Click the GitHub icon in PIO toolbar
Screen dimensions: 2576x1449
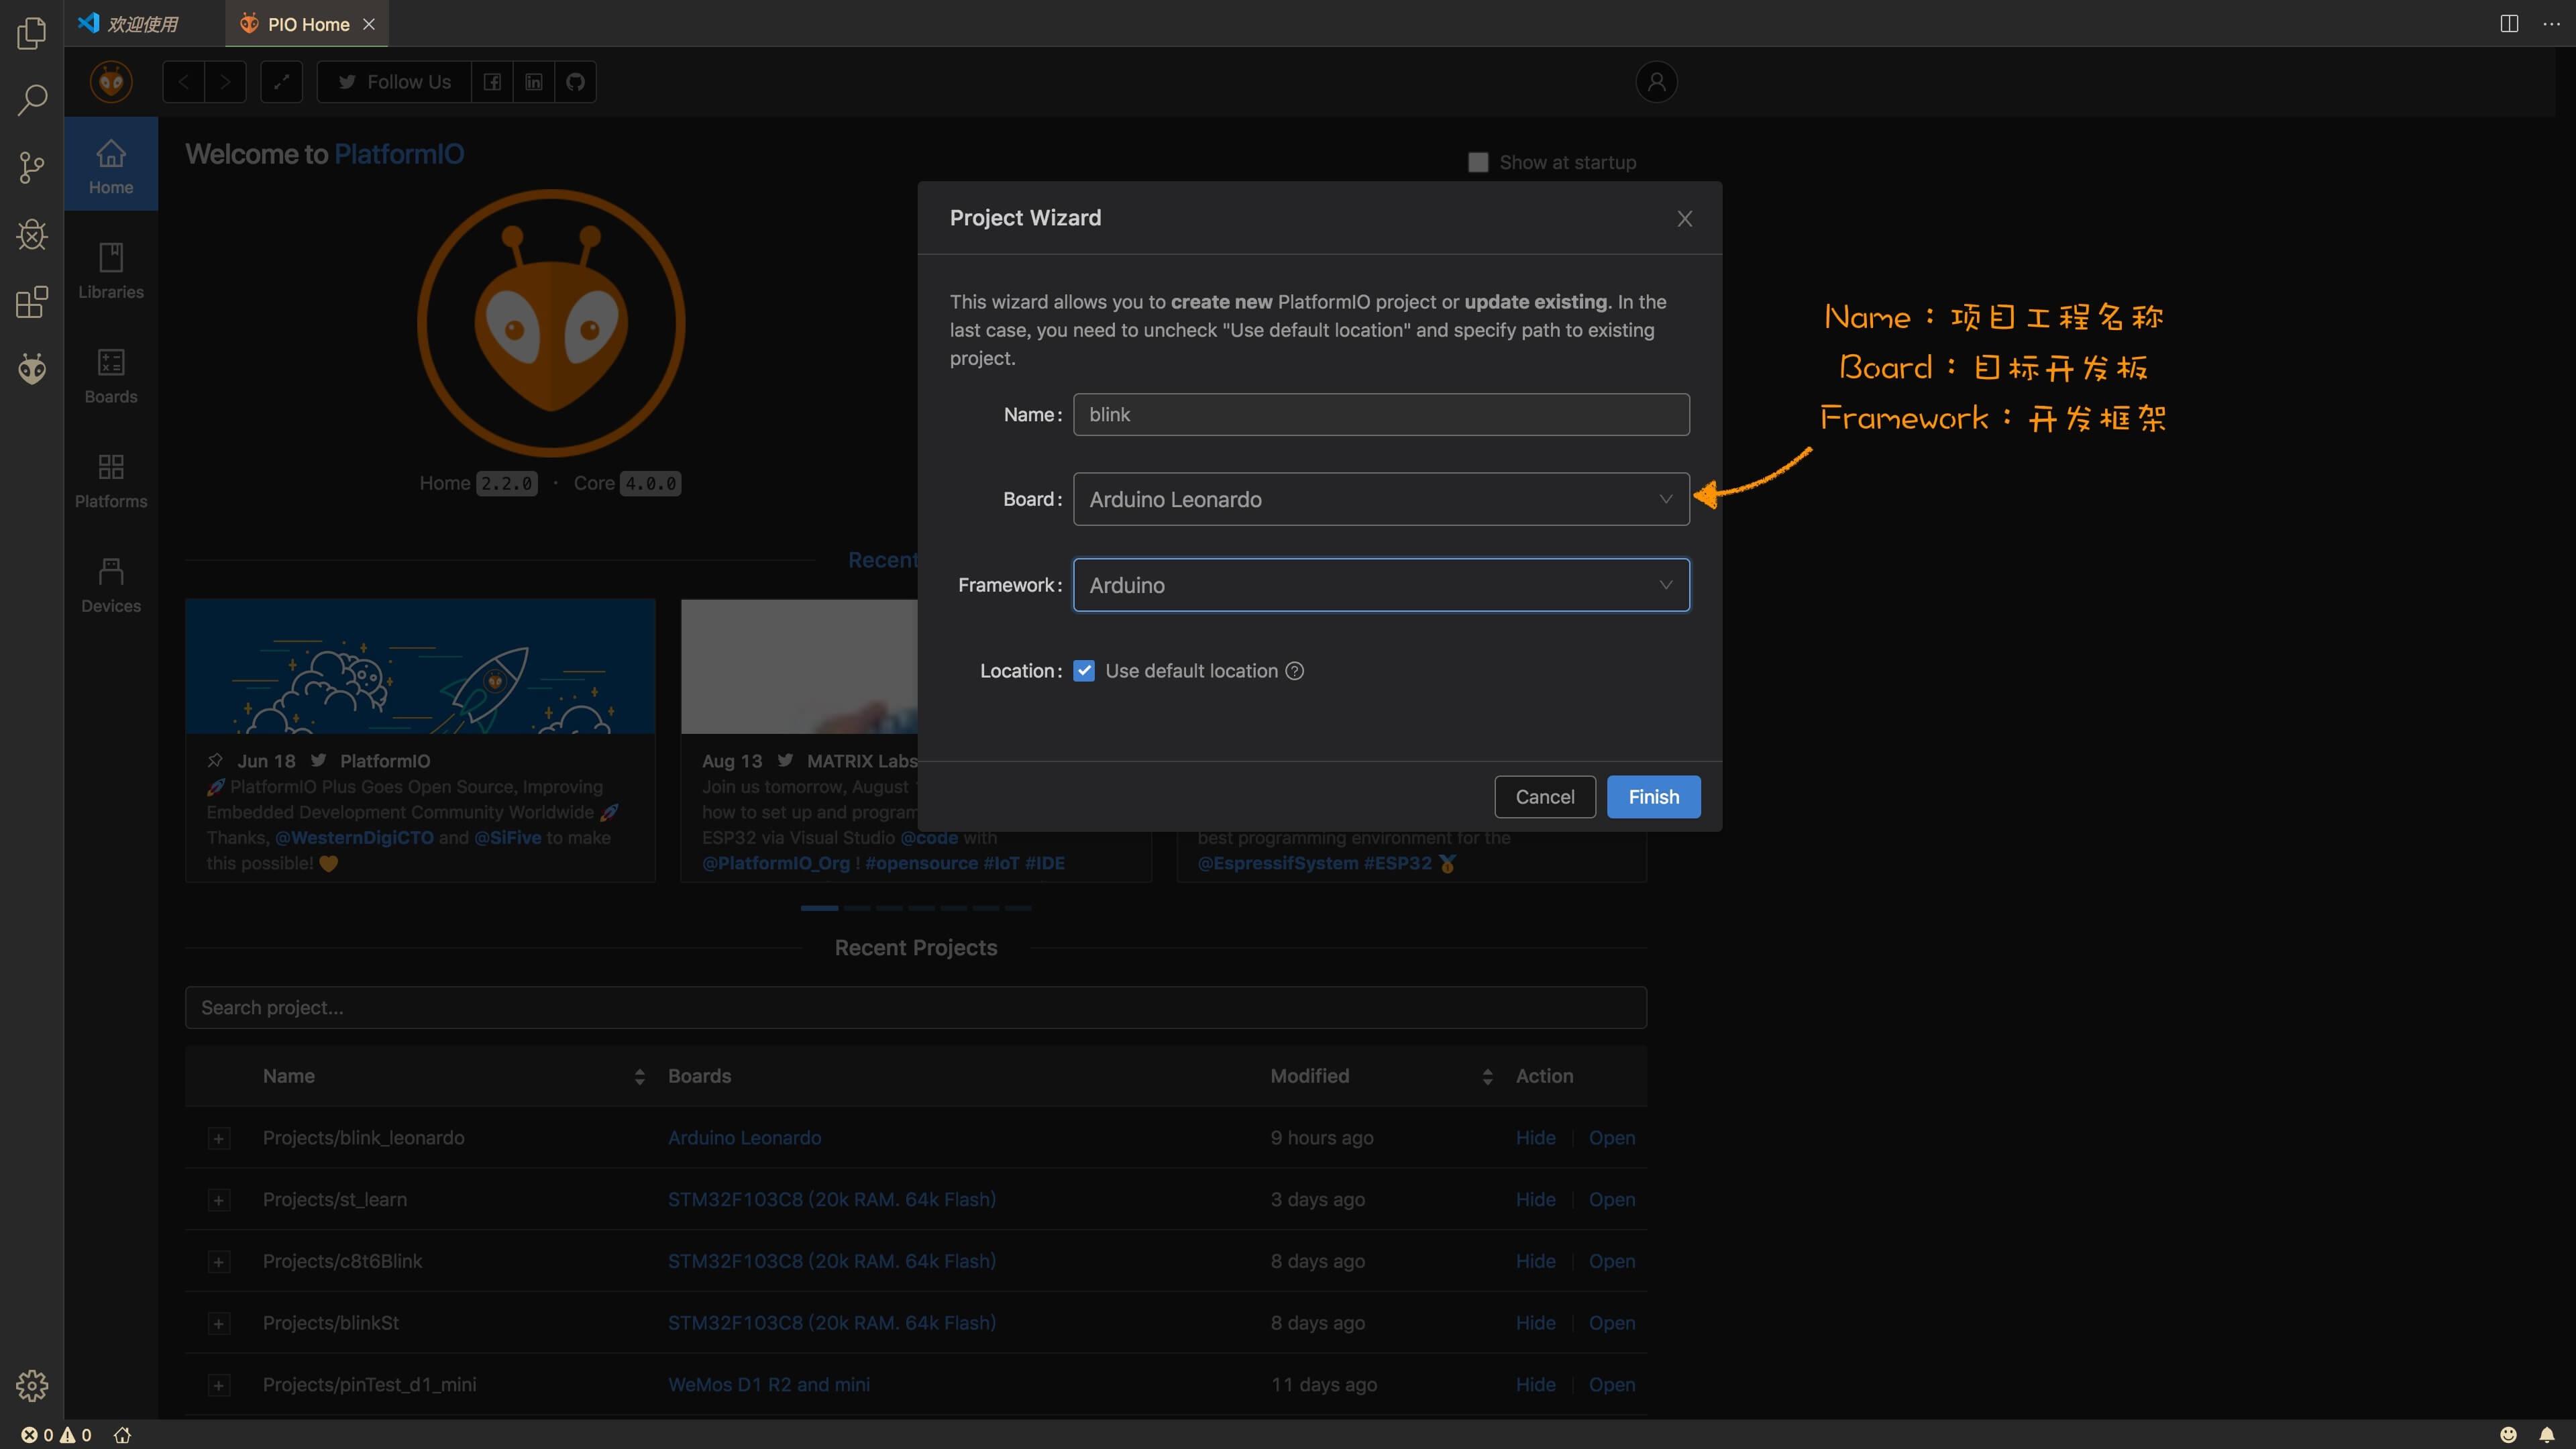(575, 82)
